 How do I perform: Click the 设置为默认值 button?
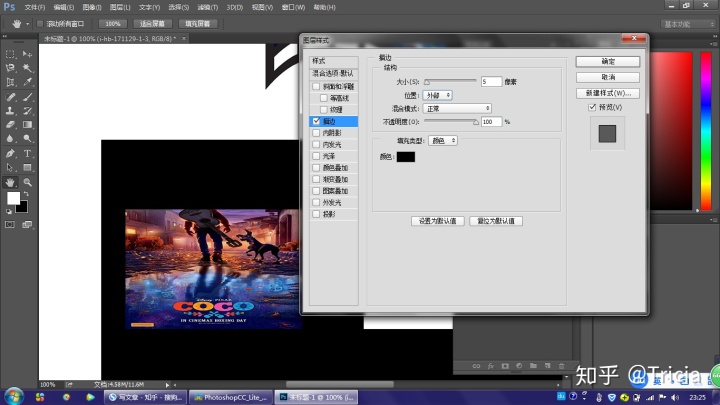click(438, 221)
